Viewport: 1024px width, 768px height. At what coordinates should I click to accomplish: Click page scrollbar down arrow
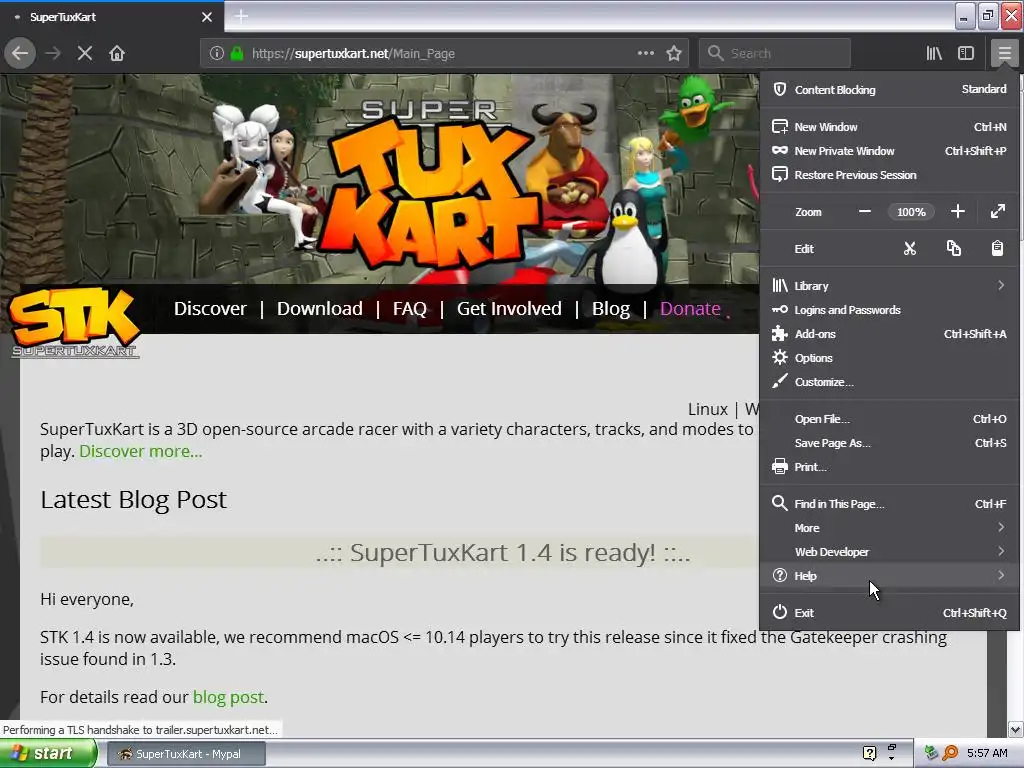point(1016,729)
